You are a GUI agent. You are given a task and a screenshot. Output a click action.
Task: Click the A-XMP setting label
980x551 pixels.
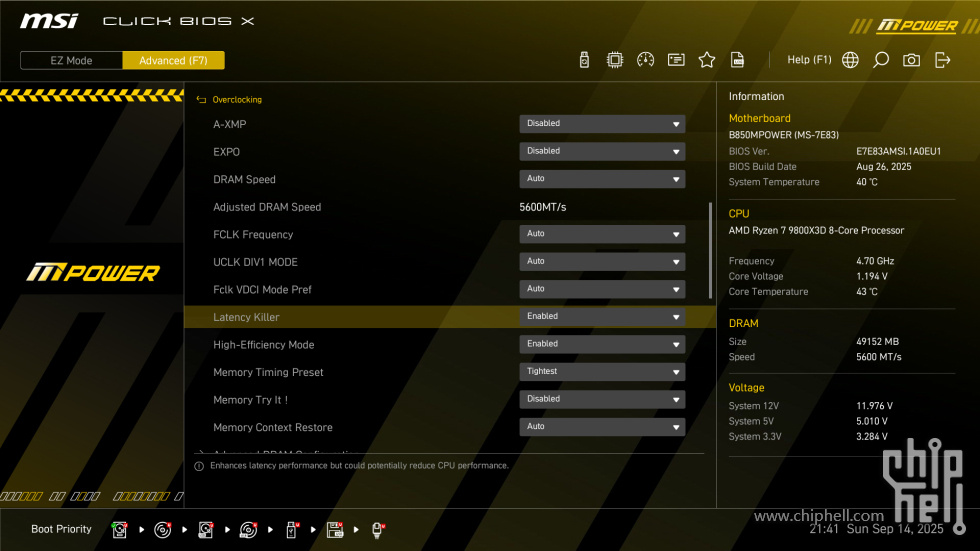(229, 124)
